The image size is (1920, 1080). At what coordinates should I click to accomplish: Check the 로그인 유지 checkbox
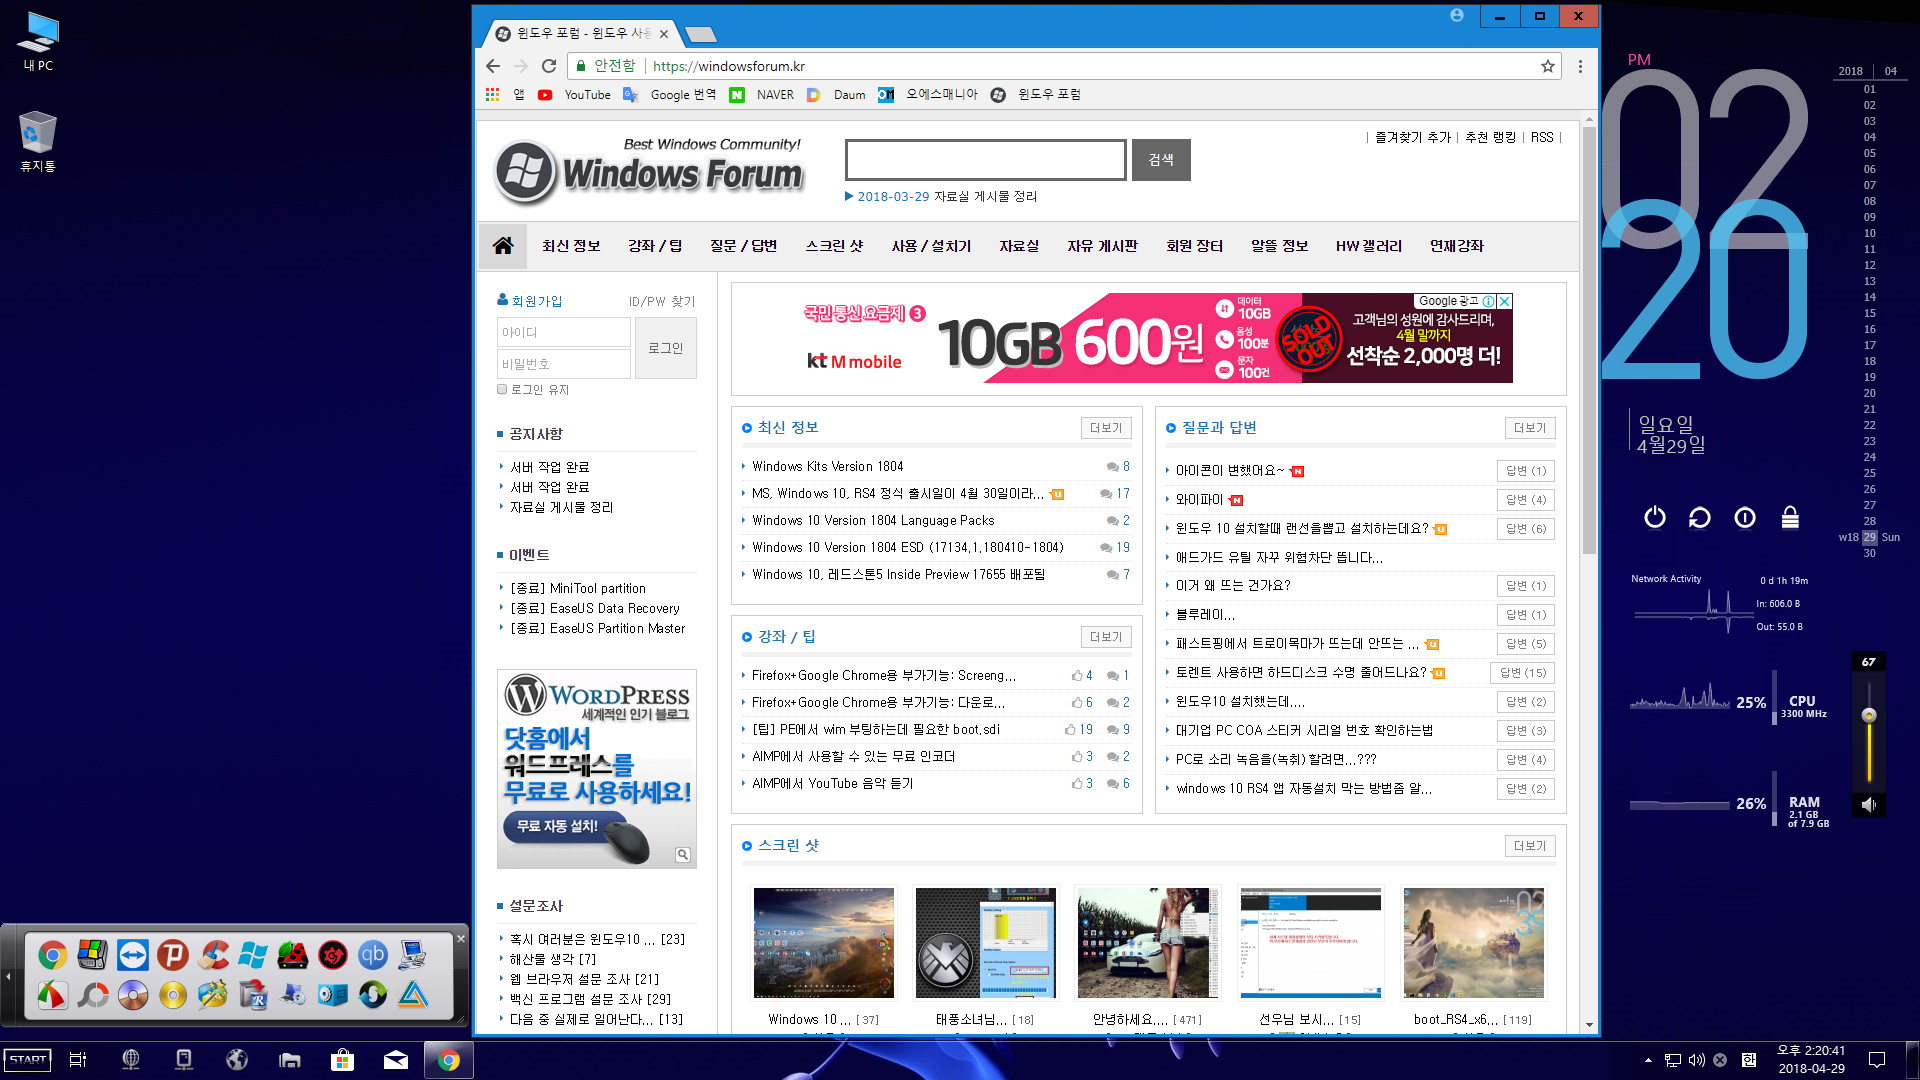tap(502, 390)
